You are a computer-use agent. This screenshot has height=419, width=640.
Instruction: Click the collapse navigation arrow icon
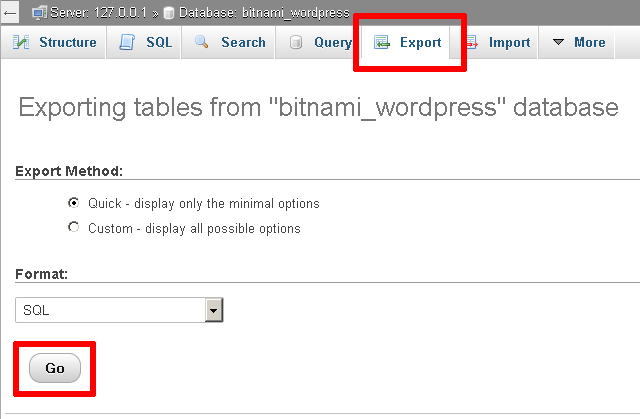(x=10, y=12)
